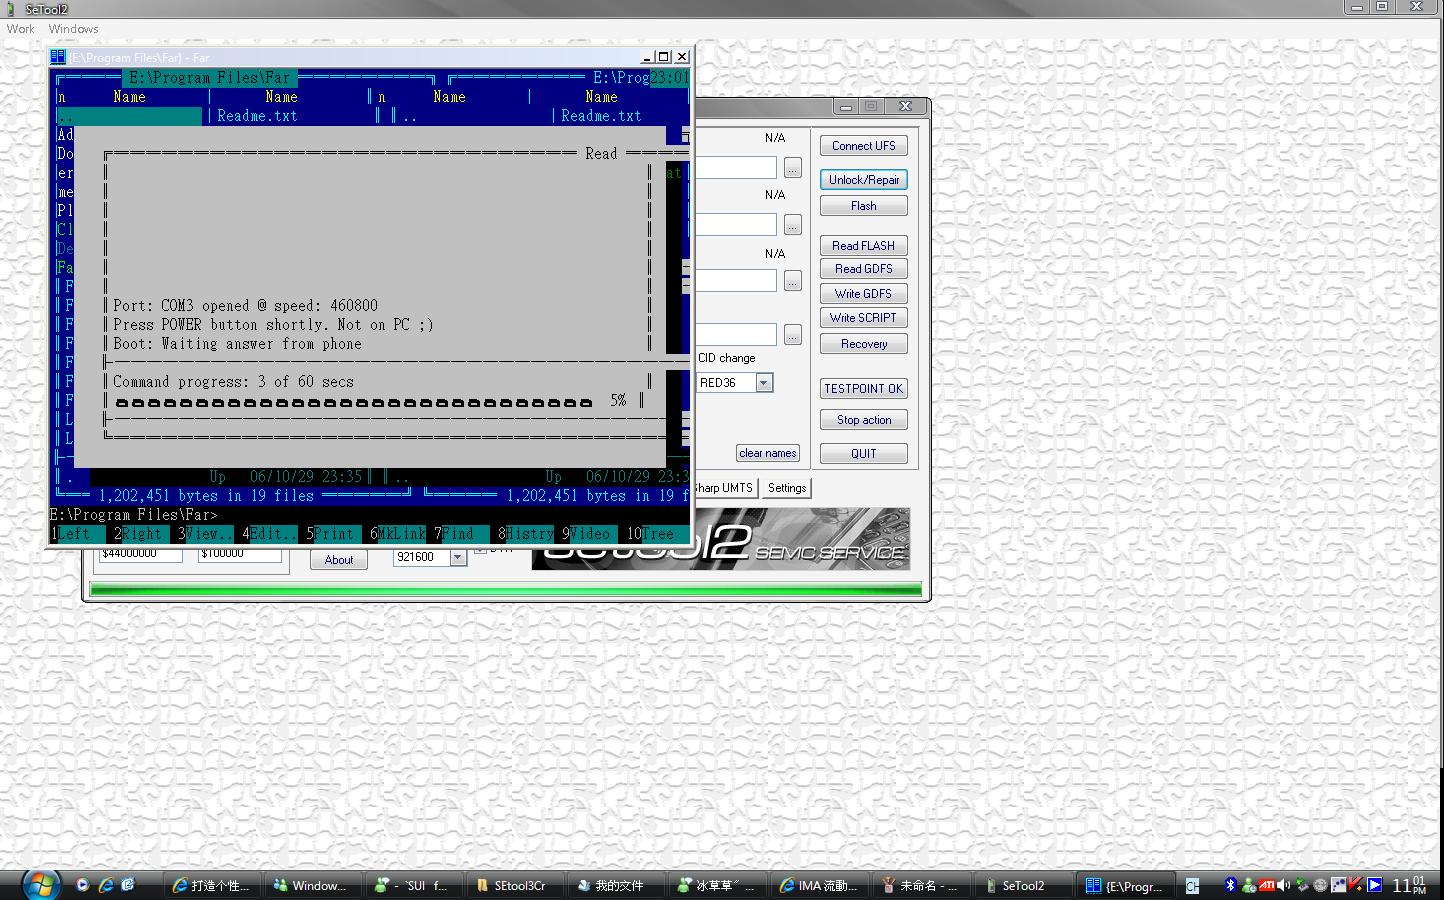The width and height of the screenshot is (1444, 900).
Task: Click the green progress bar
Action: point(505,590)
